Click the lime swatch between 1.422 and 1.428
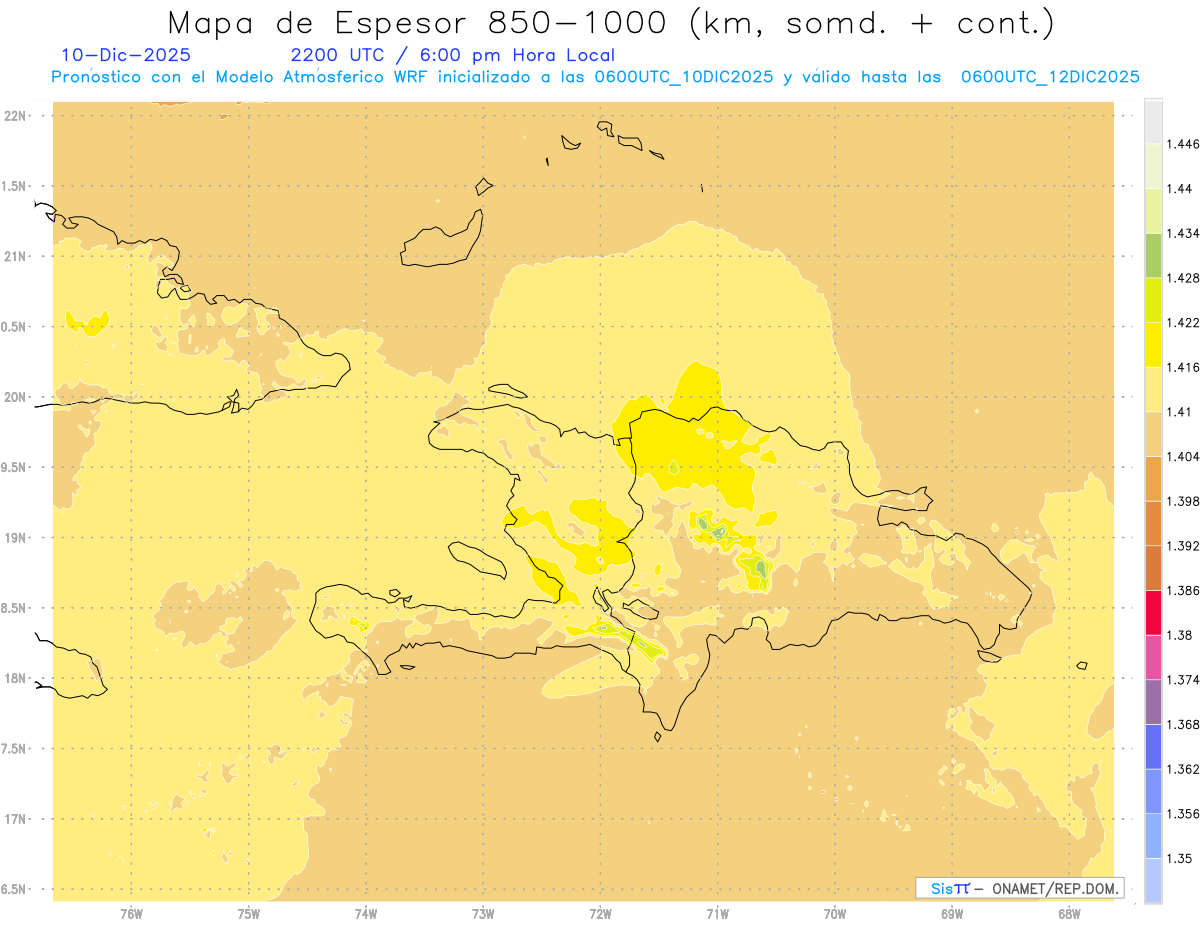The width and height of the screenshot is (1200, 927). [1153, 300]
